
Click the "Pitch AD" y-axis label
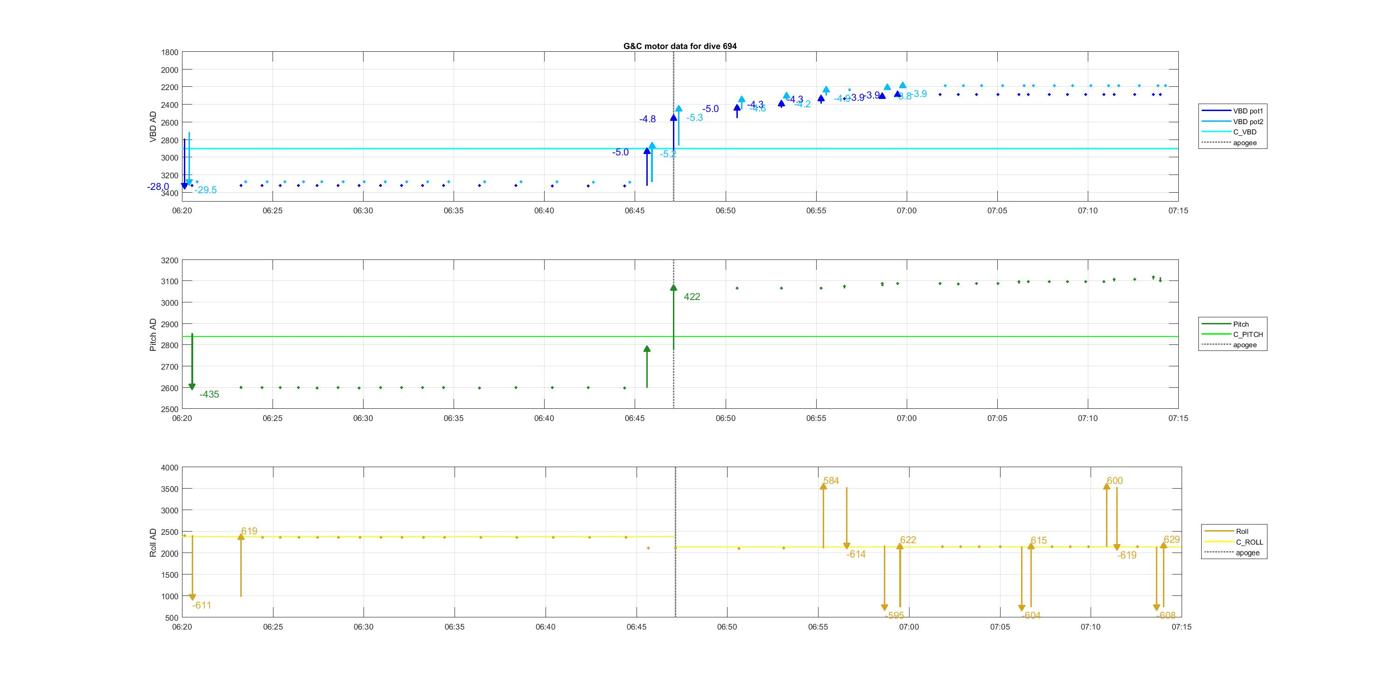pyautogui.click(x=153, y=335)
